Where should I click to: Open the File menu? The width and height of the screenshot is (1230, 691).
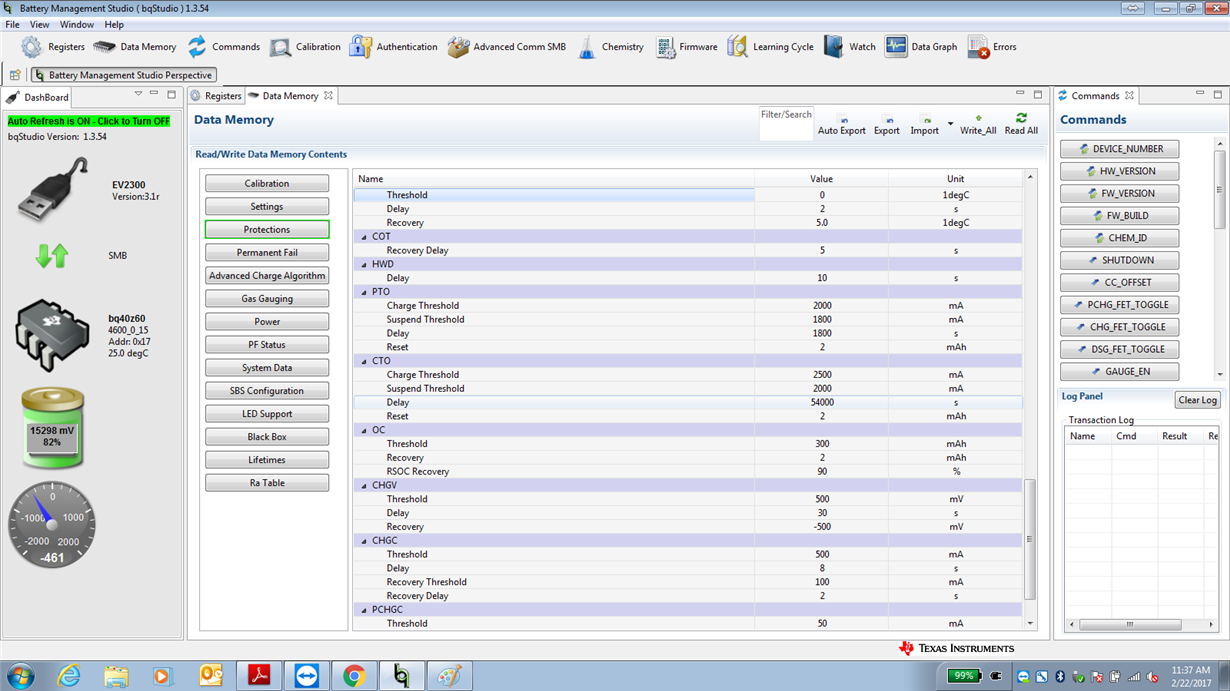pos(12,24)
